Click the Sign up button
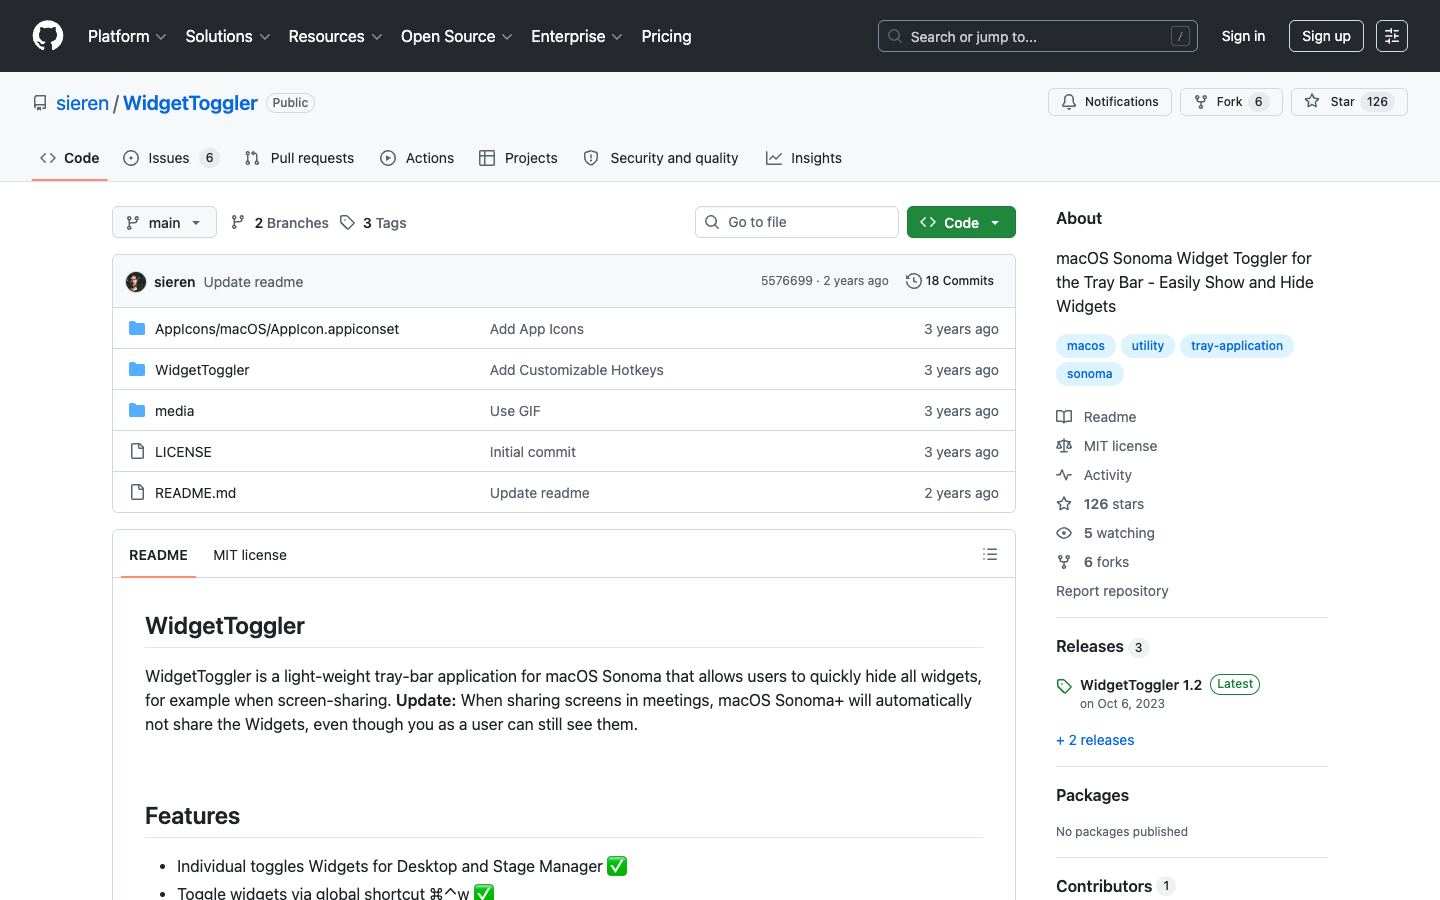 pos(1326,36)
